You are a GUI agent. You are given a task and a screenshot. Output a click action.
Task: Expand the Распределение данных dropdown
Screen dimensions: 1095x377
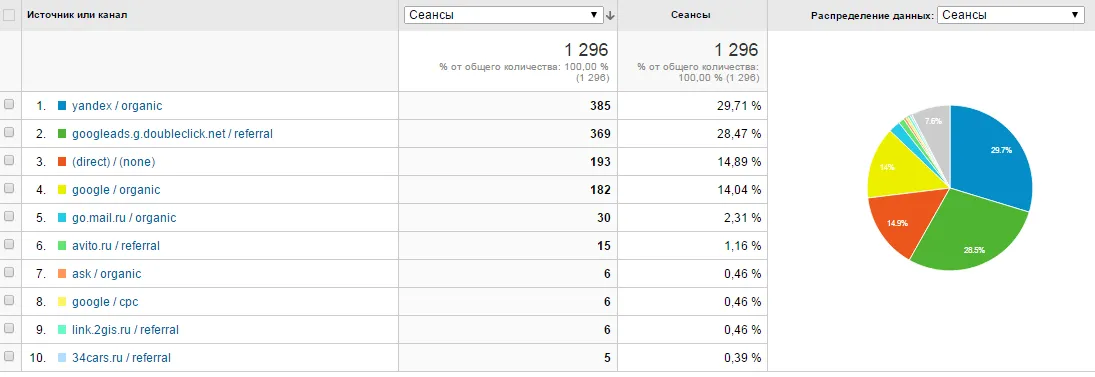click(1011, 15)
